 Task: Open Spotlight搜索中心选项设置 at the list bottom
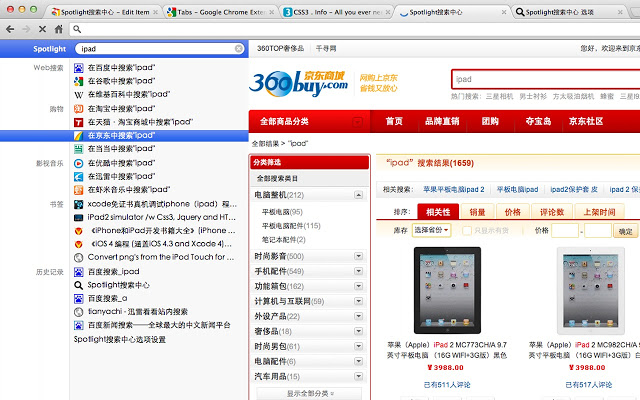(120, 340)
